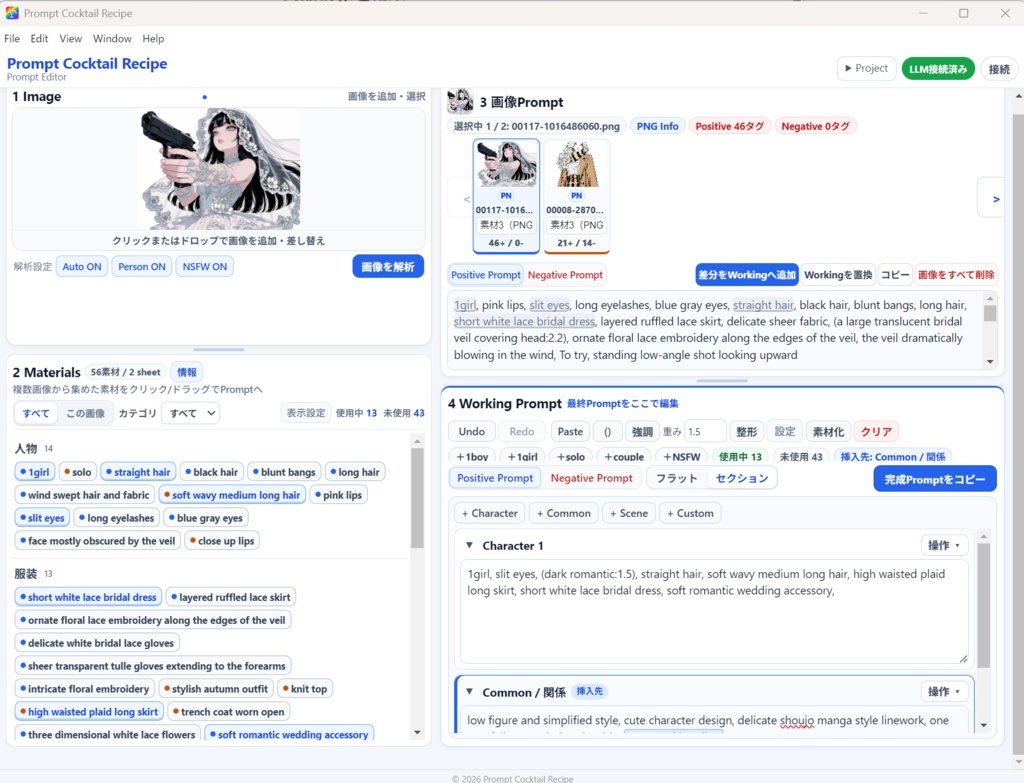Open the Window menu
Screen dimensions: 1024x783
coord(112,39)
